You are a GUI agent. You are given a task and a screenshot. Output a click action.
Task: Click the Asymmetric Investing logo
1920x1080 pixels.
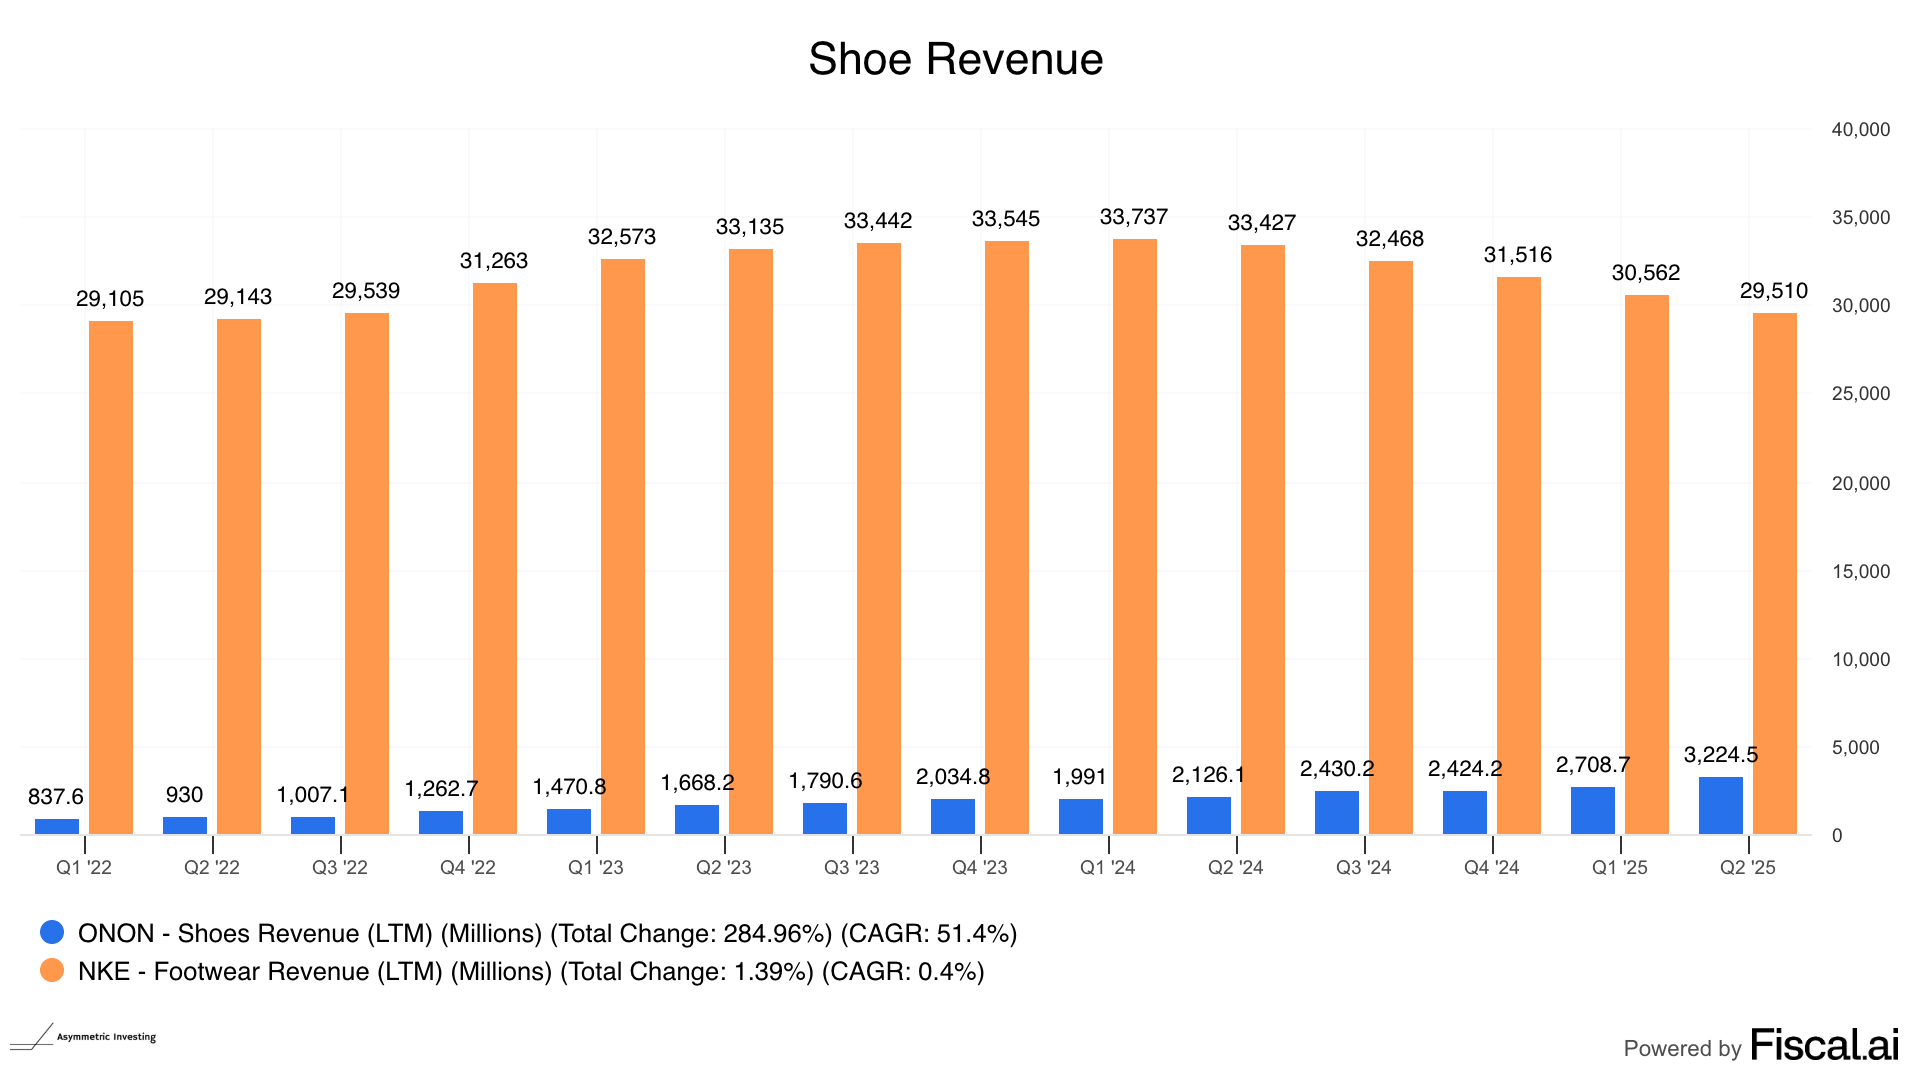pyautogui.click(x=84, y=1037)
